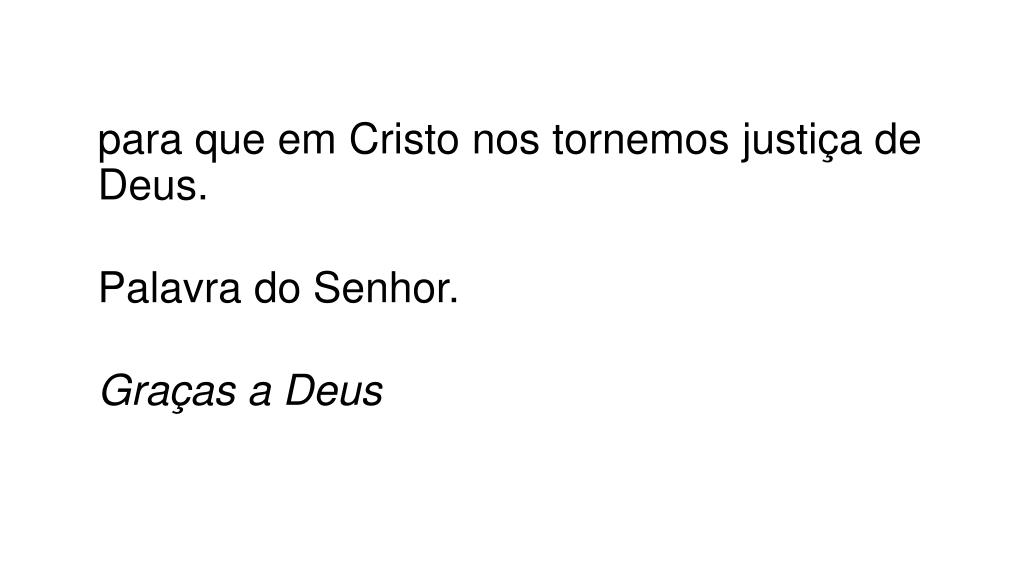Select the word "Palavra"
The width and height of the screenshot is (1023, 575).
[x=170, y=287]
